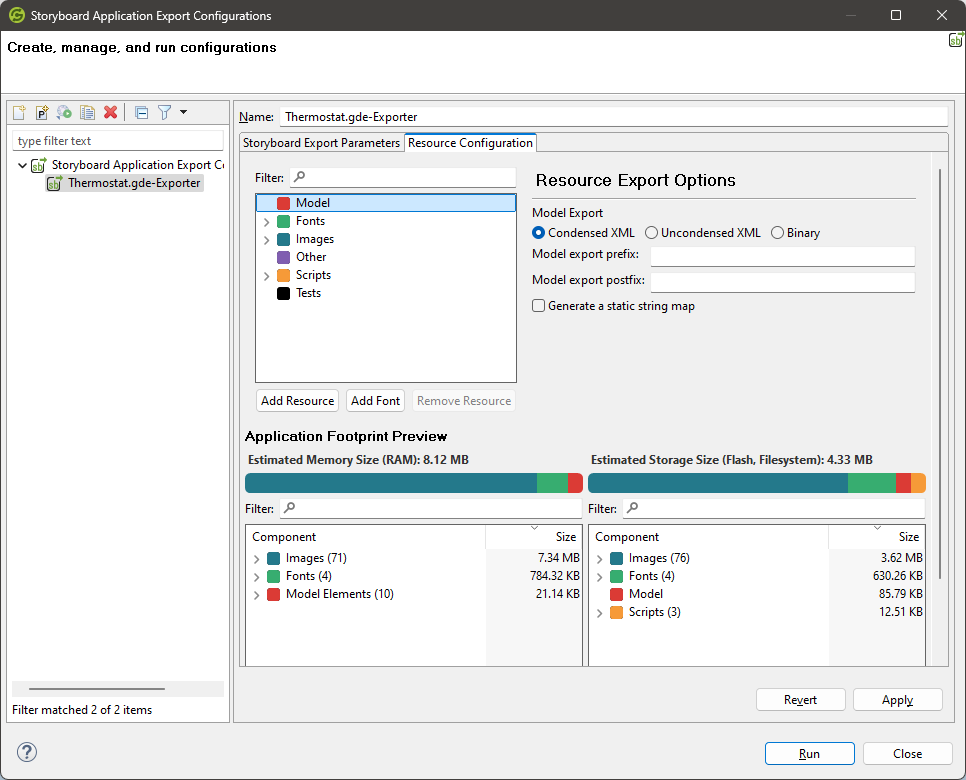Viewport: 966px width, 780px height.
Task: Click the memory size Filter field
Action: [431, 508]
